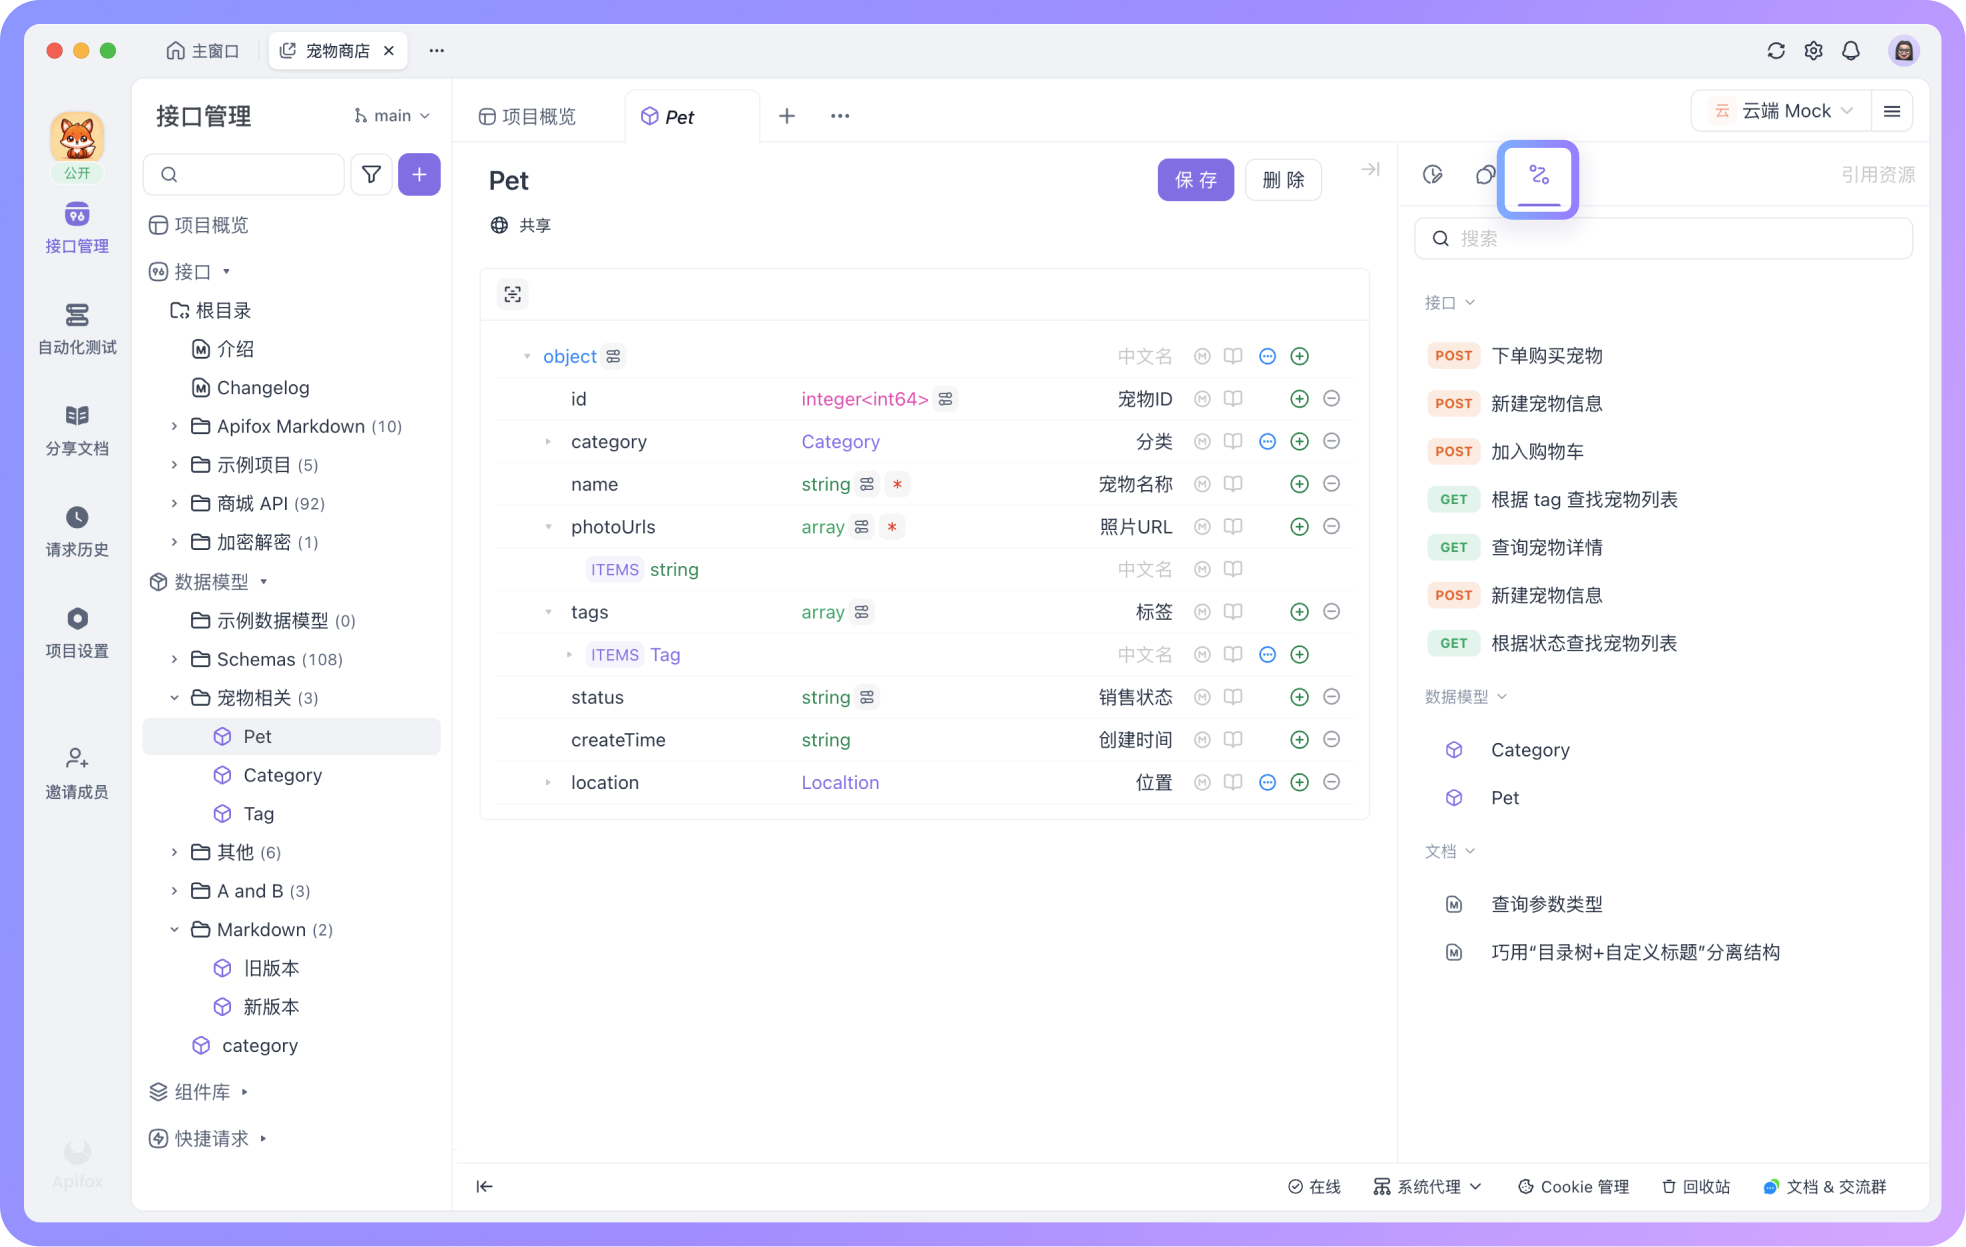1966x1247 pixels.
Task: Click the refresh icon in title bar
Action: pyautogui.click(x=1775, y=51)
